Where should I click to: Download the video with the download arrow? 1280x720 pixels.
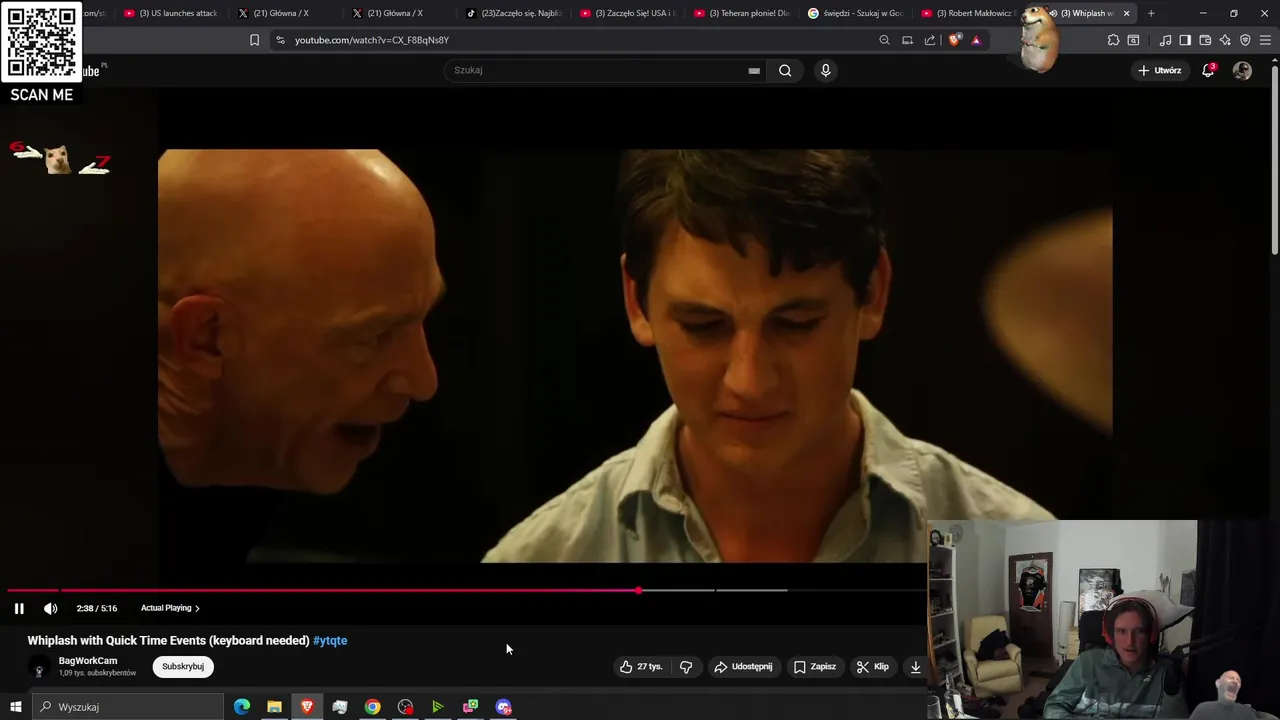click(915, 667)
